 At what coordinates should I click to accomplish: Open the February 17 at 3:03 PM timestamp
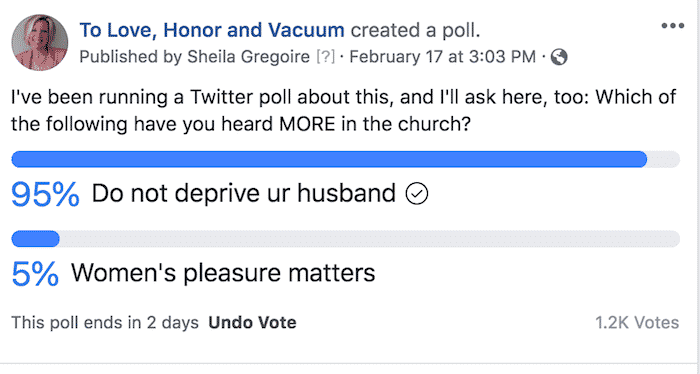tap(442, 57)
